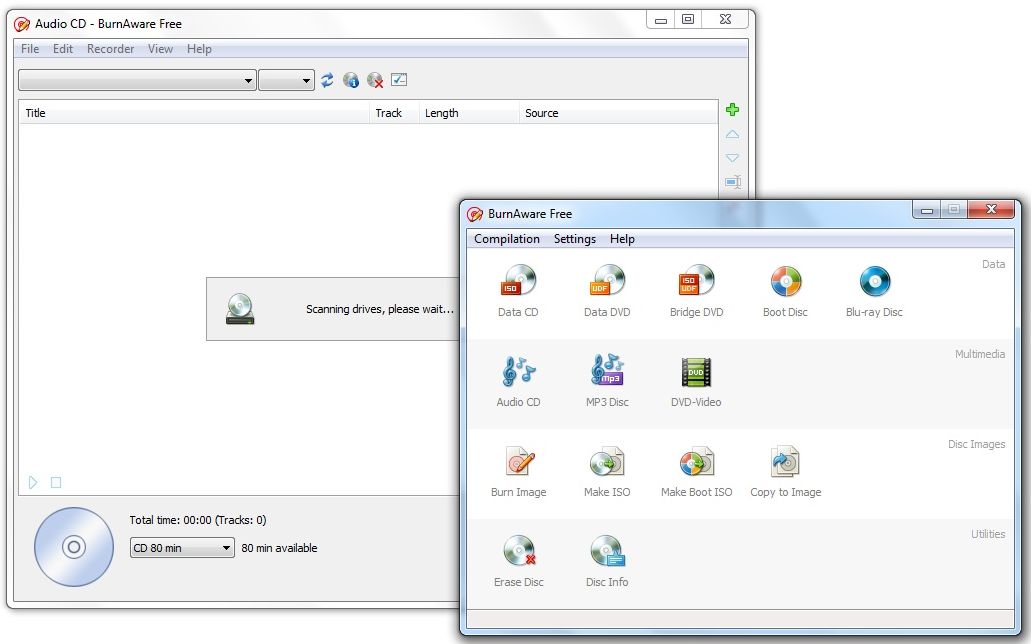Click the Title column header

point(194,113)
